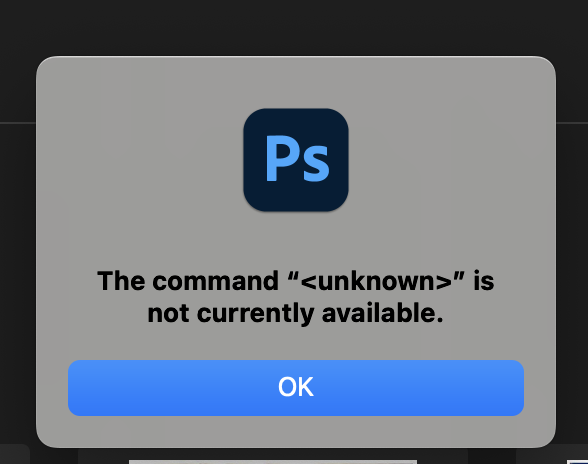Click the gray dialog space between icon and message

click(x=296, y=240)
